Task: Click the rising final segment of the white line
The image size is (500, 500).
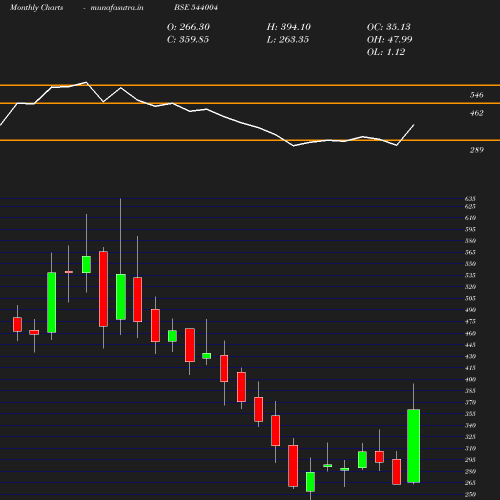Action: (x=405, y=135)
